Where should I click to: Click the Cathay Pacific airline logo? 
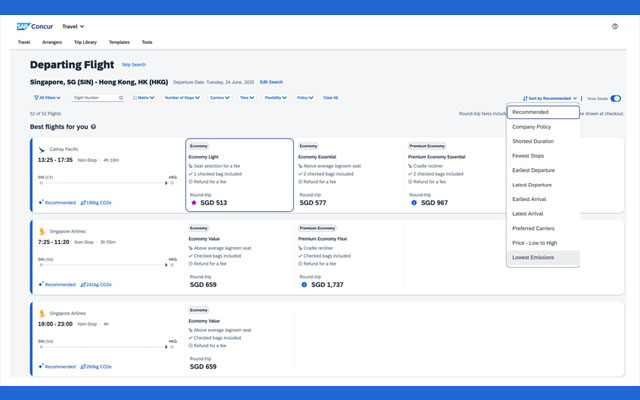click(42, 148)
